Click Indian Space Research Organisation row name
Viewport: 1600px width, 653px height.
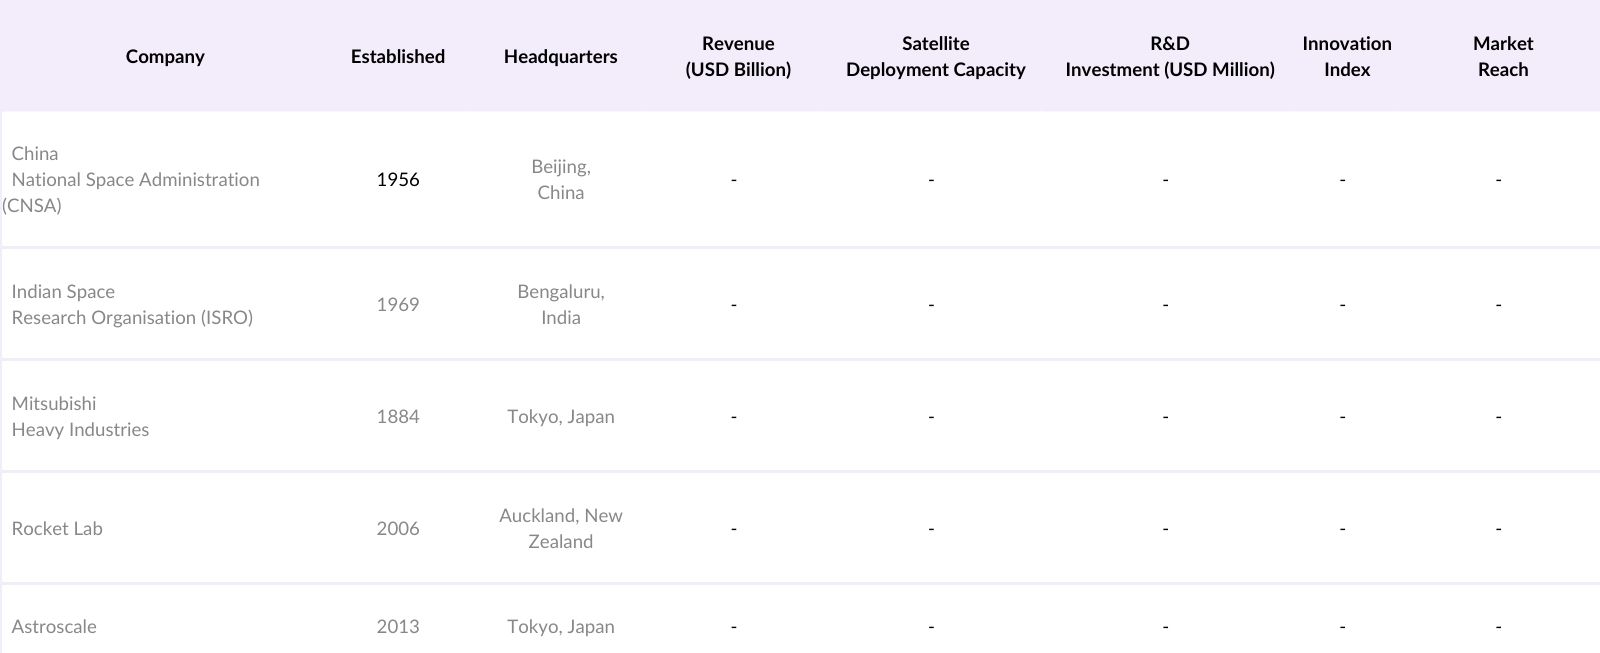pyautogui.click(x=132, y=305)
